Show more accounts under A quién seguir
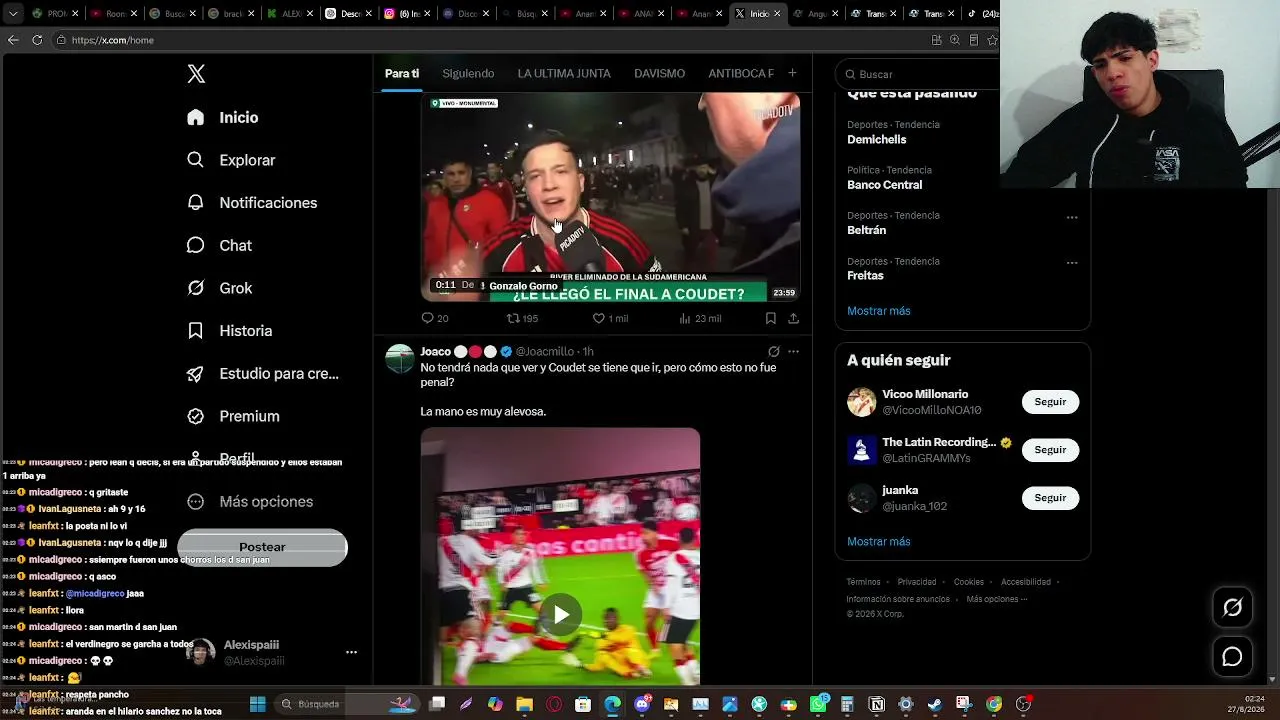Screen dimensions: 1280x720 879,541
